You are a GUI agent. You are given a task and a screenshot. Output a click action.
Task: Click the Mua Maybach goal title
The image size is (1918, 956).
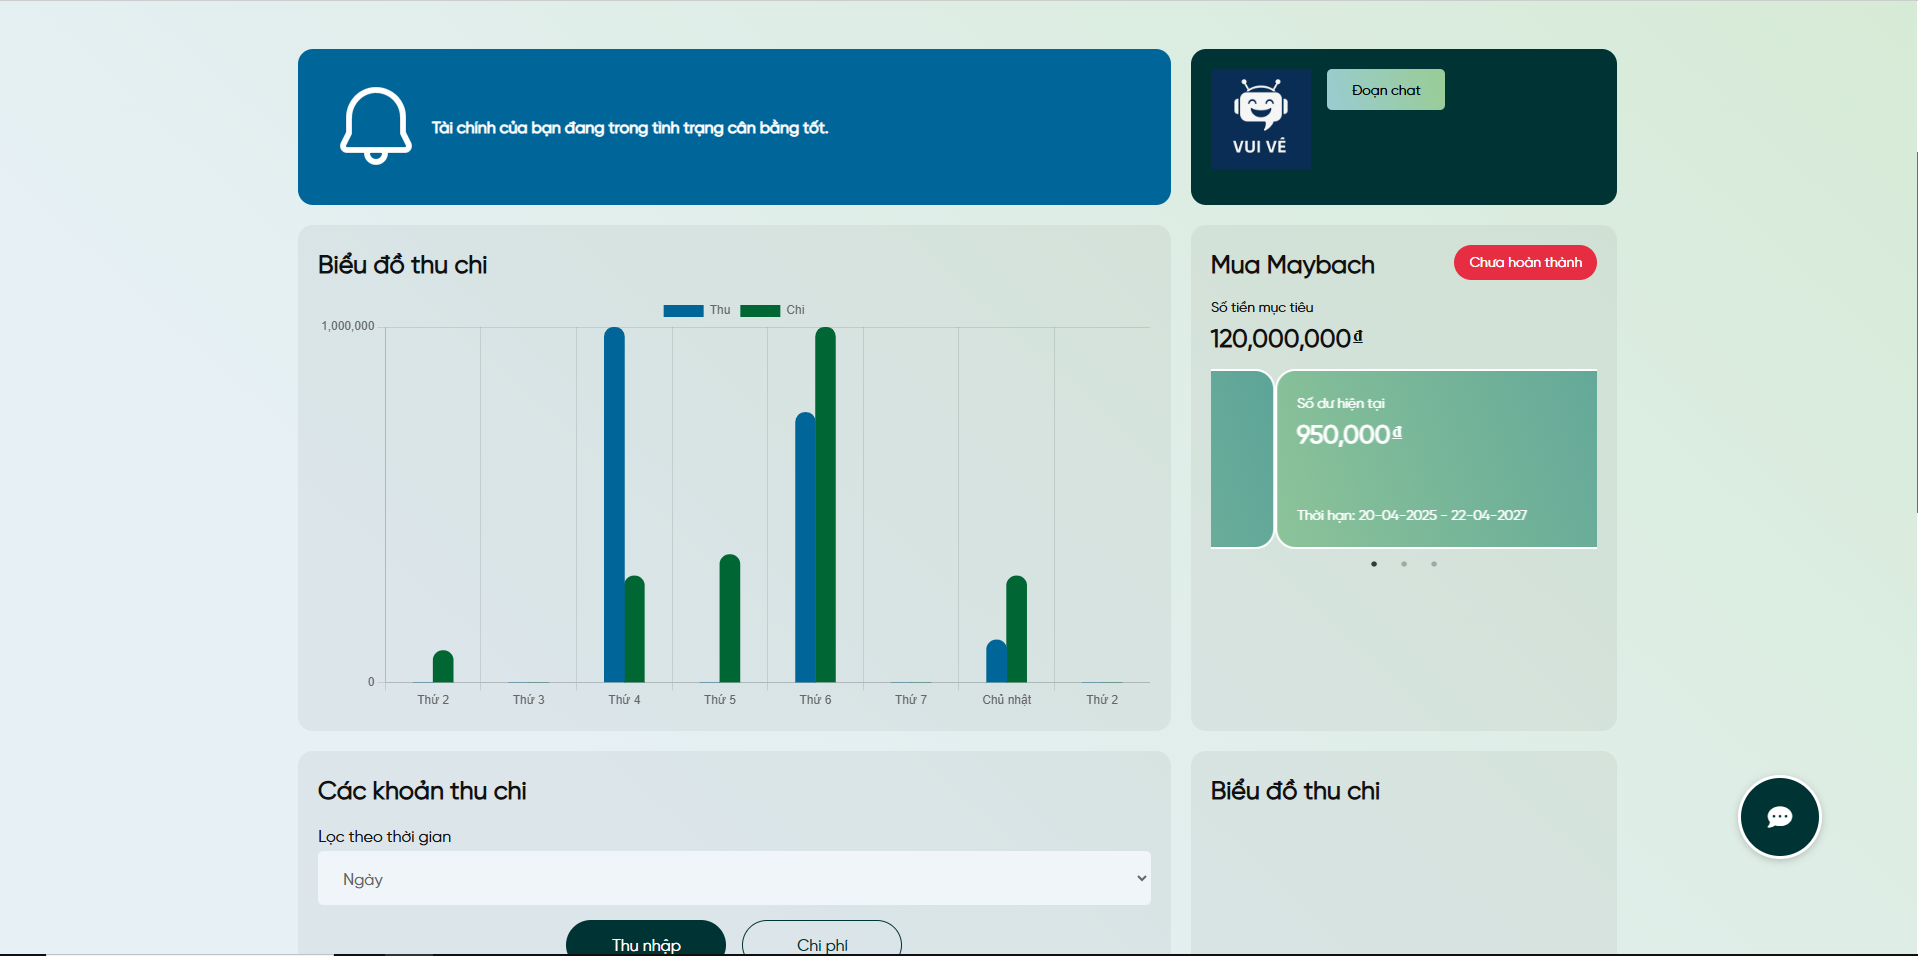tap(1292, 265)
